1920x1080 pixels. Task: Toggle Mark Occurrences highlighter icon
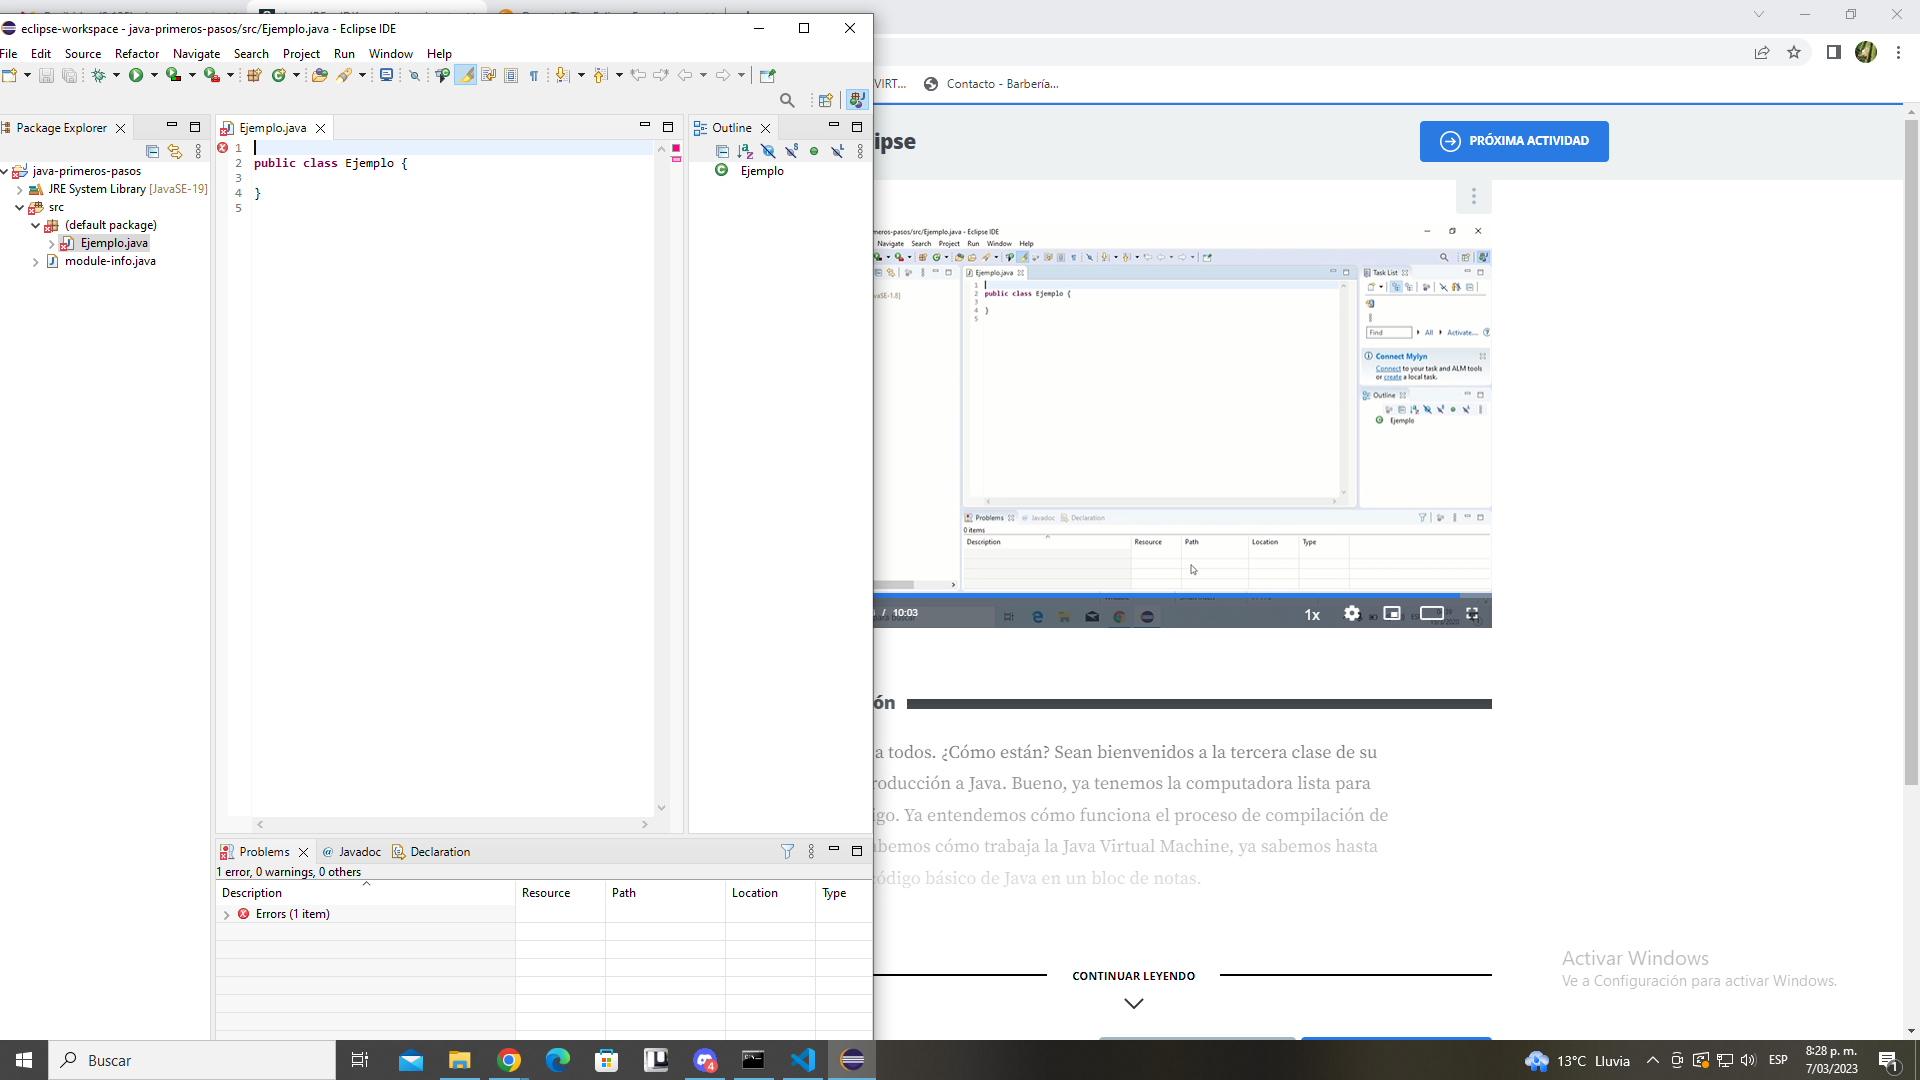465,75
